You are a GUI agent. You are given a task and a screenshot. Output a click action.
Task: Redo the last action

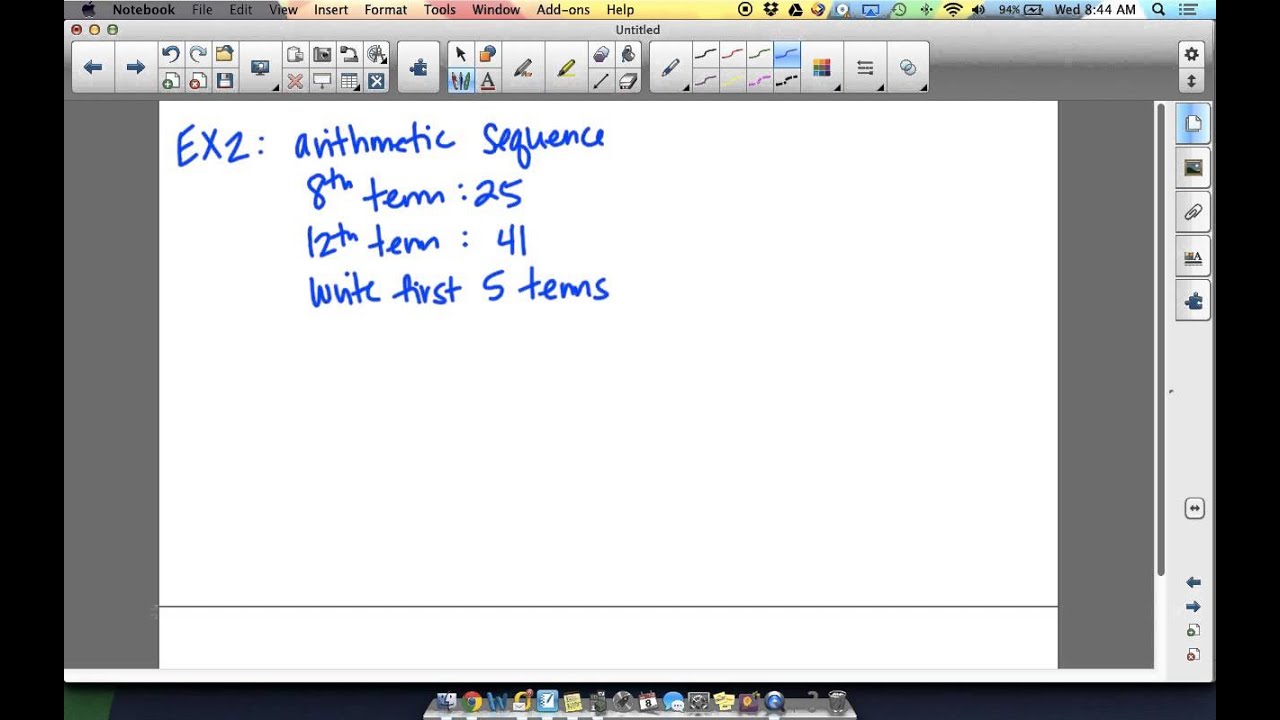[x=198, y=54]
